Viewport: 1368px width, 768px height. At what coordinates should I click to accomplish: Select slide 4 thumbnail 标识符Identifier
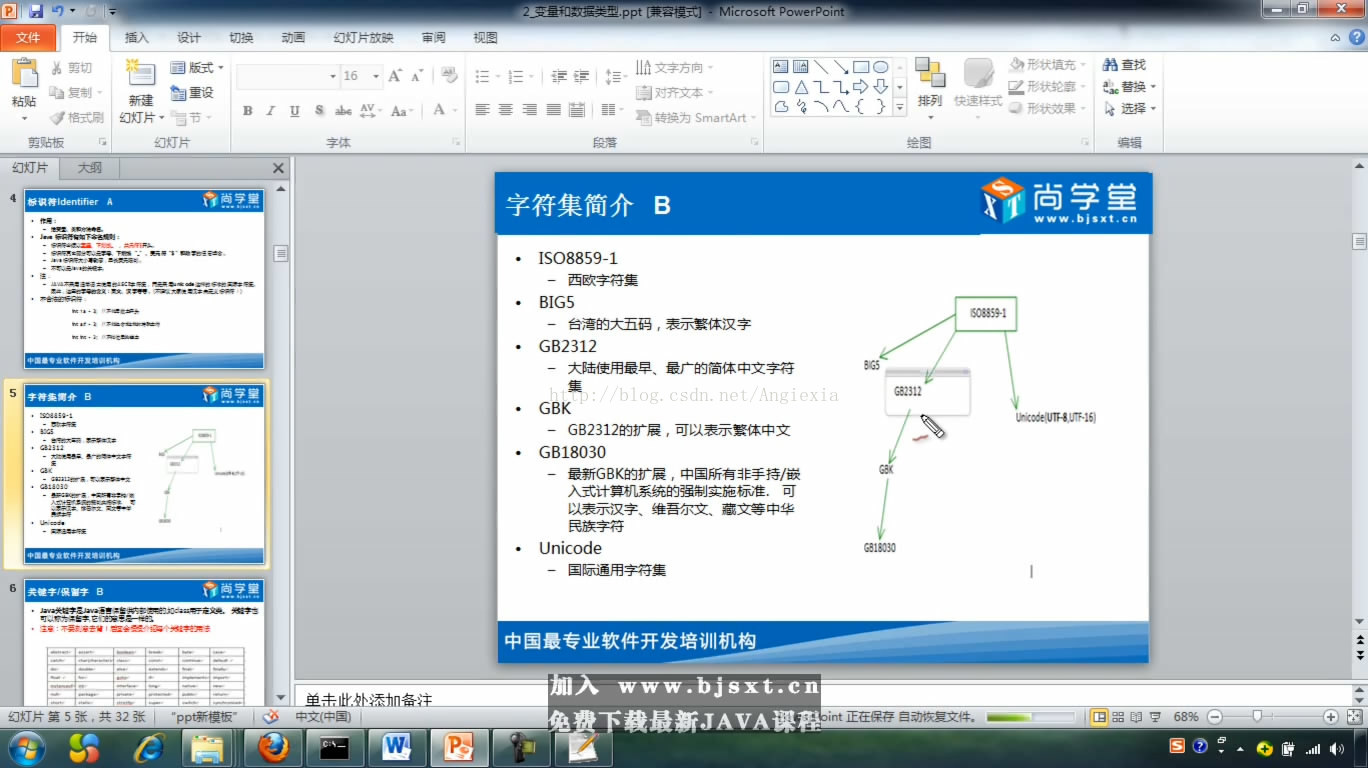tap(144, 279)
